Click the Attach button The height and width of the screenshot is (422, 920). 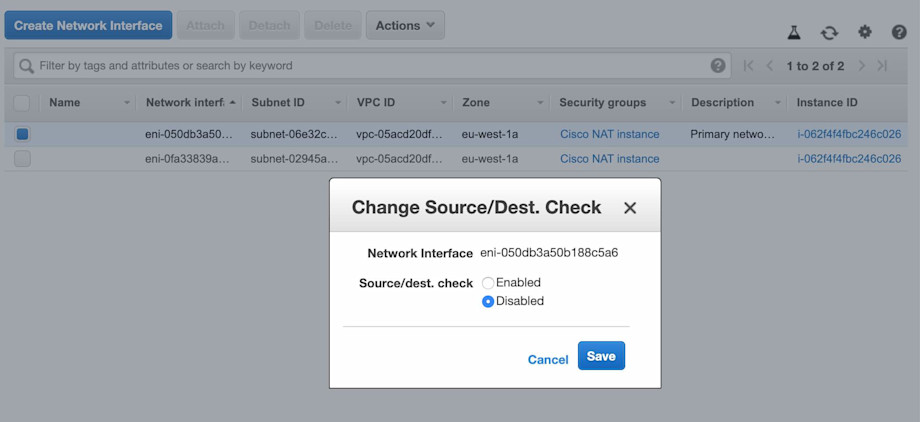pyautogui.click(x=205, y=25)
